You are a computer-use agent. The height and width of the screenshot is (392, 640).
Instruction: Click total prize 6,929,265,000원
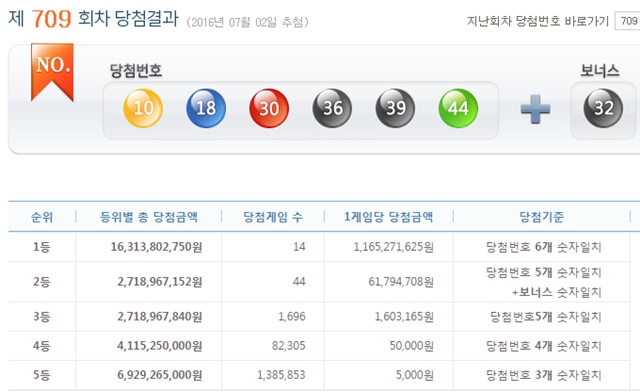tap(160, 375)
